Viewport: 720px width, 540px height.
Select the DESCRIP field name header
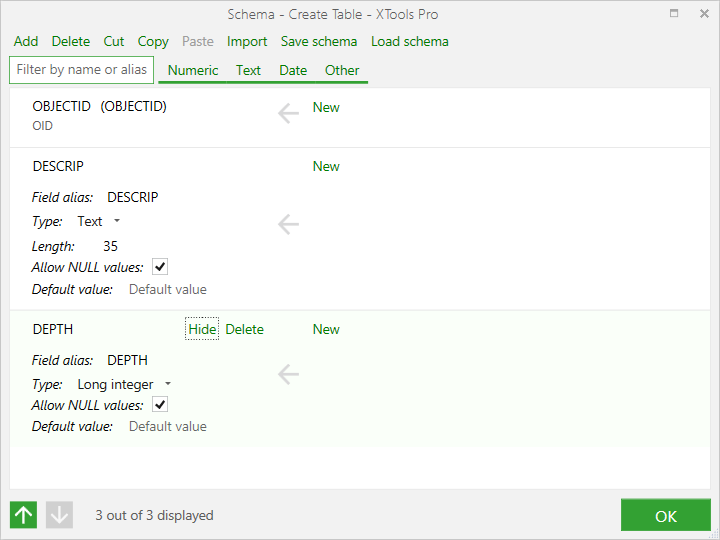(x=58, y=166)
